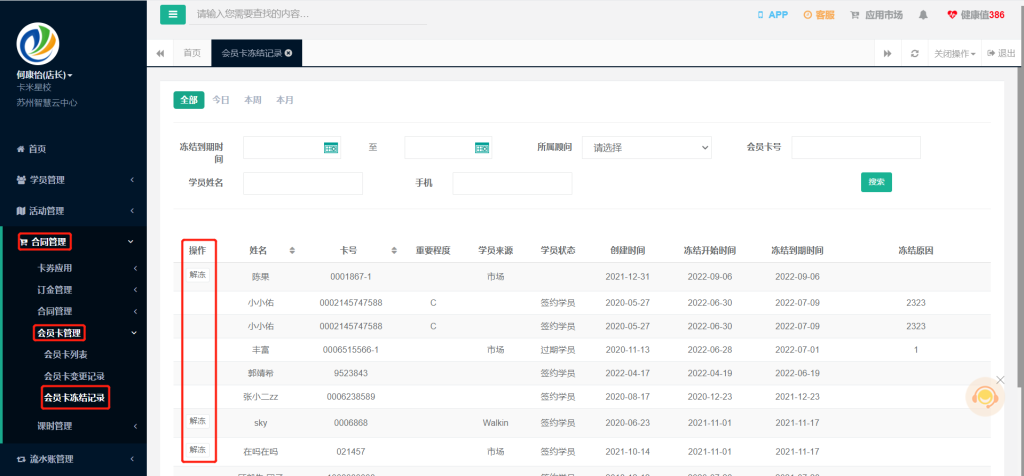Click card number 0001867-1
The height and width of the screenshot is (476, 1024).
(x=351, y=277)
